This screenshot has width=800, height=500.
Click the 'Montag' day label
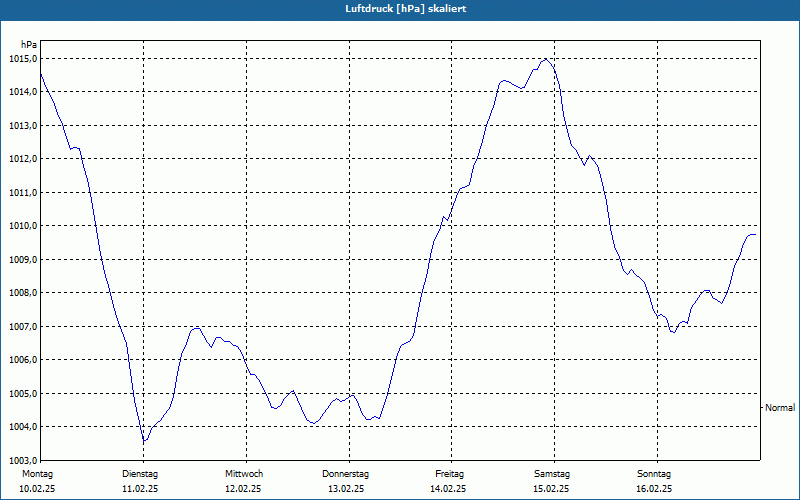pos(37,474)
